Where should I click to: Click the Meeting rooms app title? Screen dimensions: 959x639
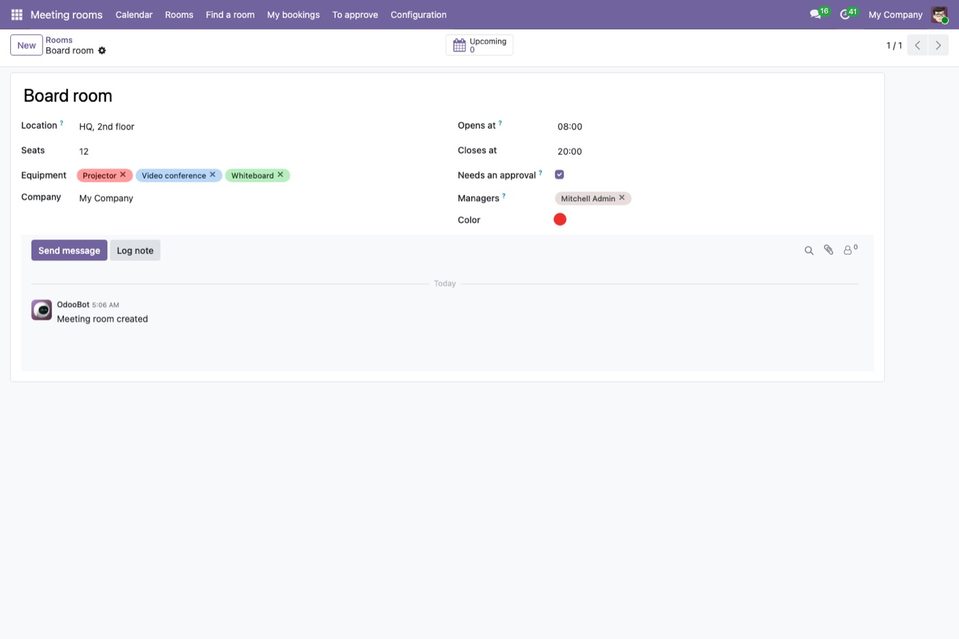coord(67,15)
